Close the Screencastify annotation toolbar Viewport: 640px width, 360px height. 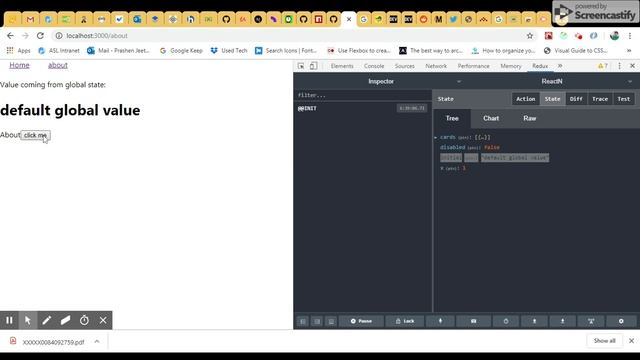click(103, 320)
